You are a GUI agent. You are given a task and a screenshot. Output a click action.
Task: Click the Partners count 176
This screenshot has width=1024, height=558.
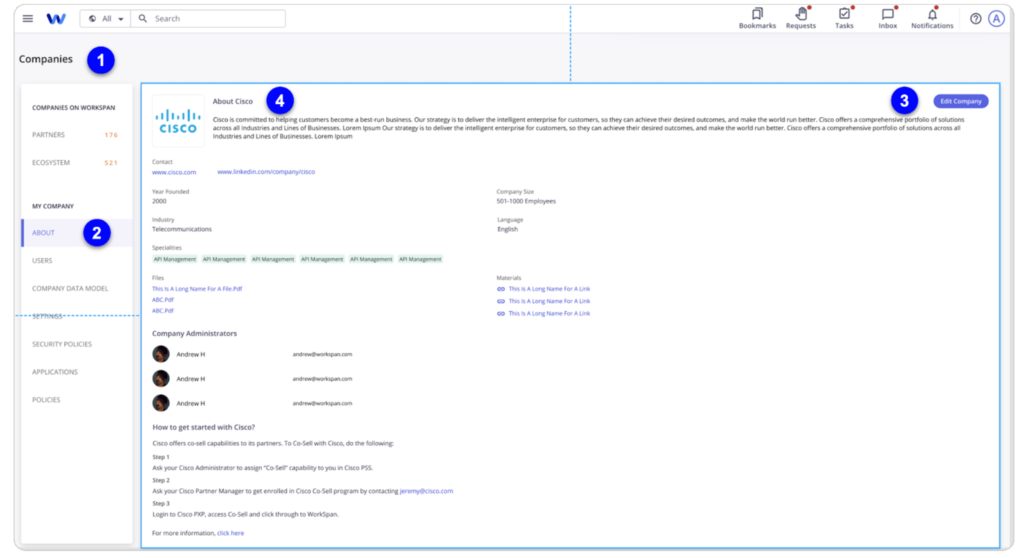coord(111,135)
